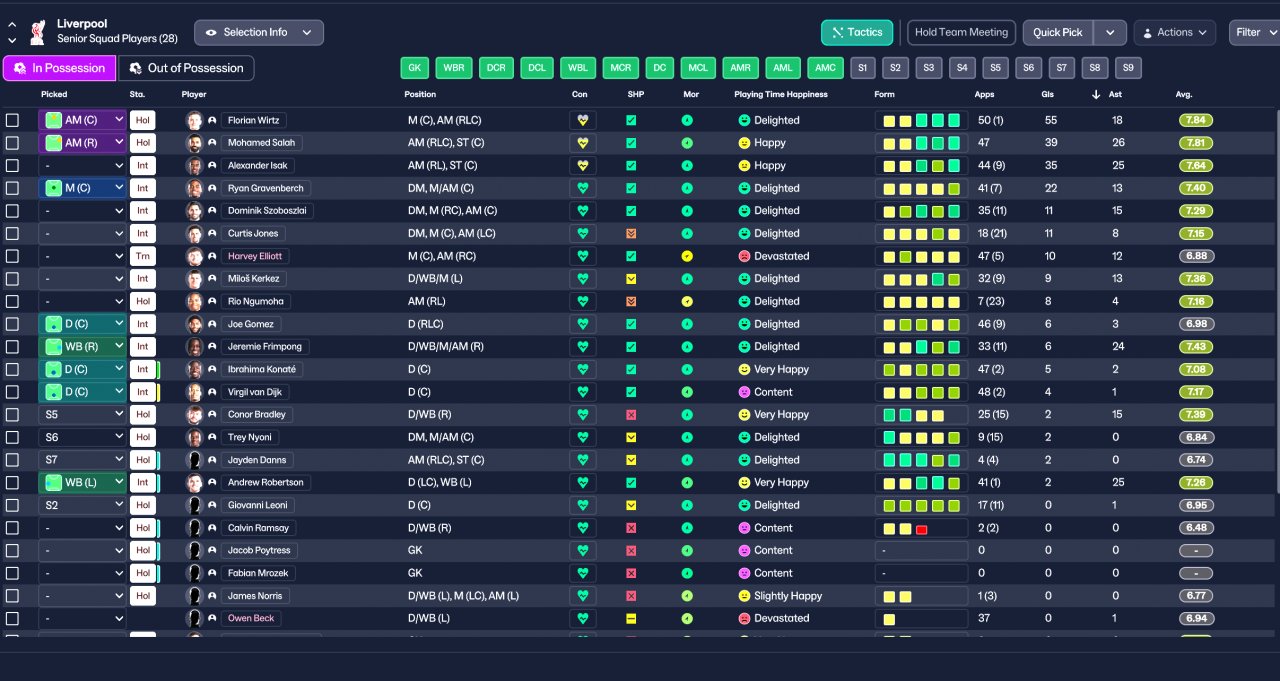Screen dimensions: 1280x681
Task: Switch to the In Possession tab
Action: [59, 68]
